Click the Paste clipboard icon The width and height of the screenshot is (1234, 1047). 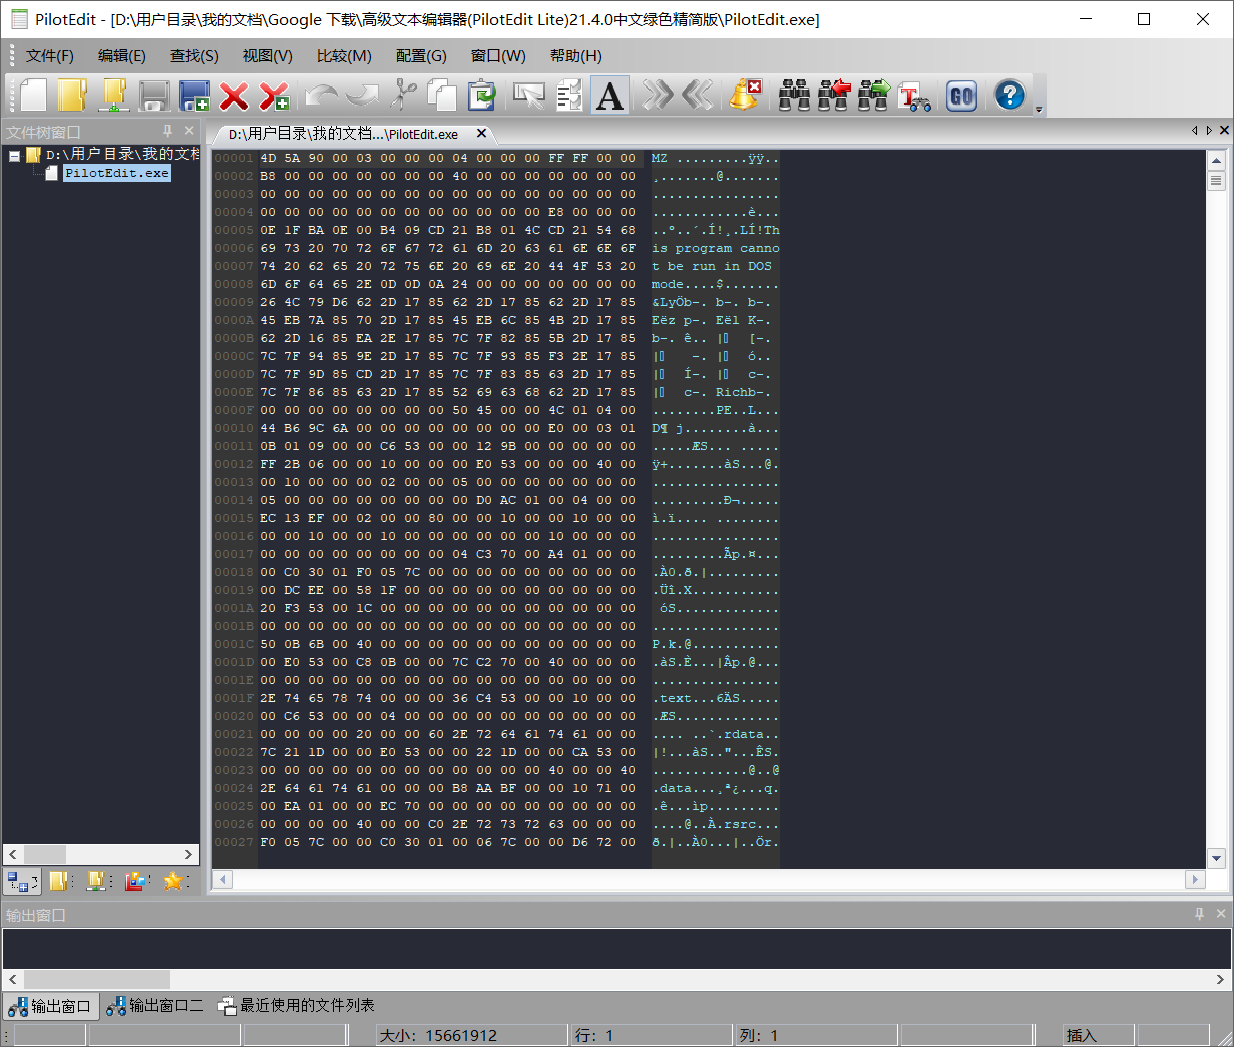click(x=482, y=95)
